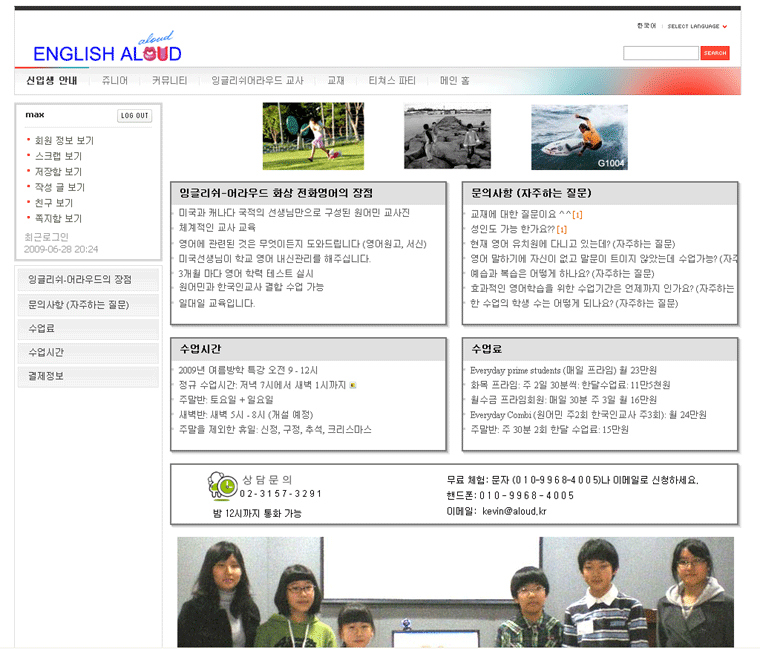This screenshot has width=760, height=649.
Task: Open 작성 글 보기 link
Action: pyautogui.click(x=60, y=187)
